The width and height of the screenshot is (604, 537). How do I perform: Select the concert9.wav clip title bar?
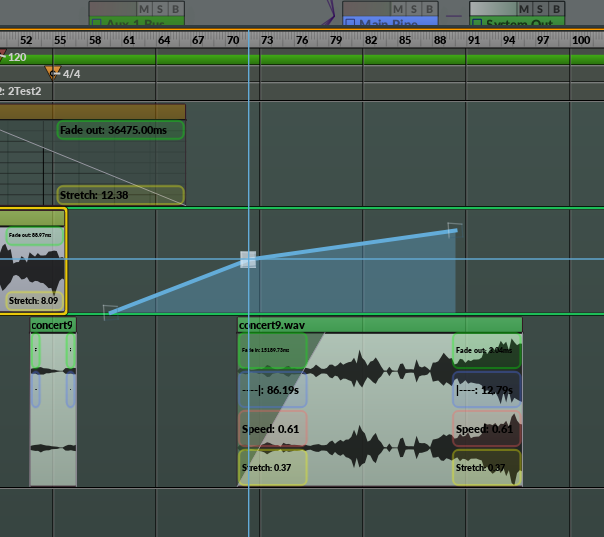coord(380,325)
